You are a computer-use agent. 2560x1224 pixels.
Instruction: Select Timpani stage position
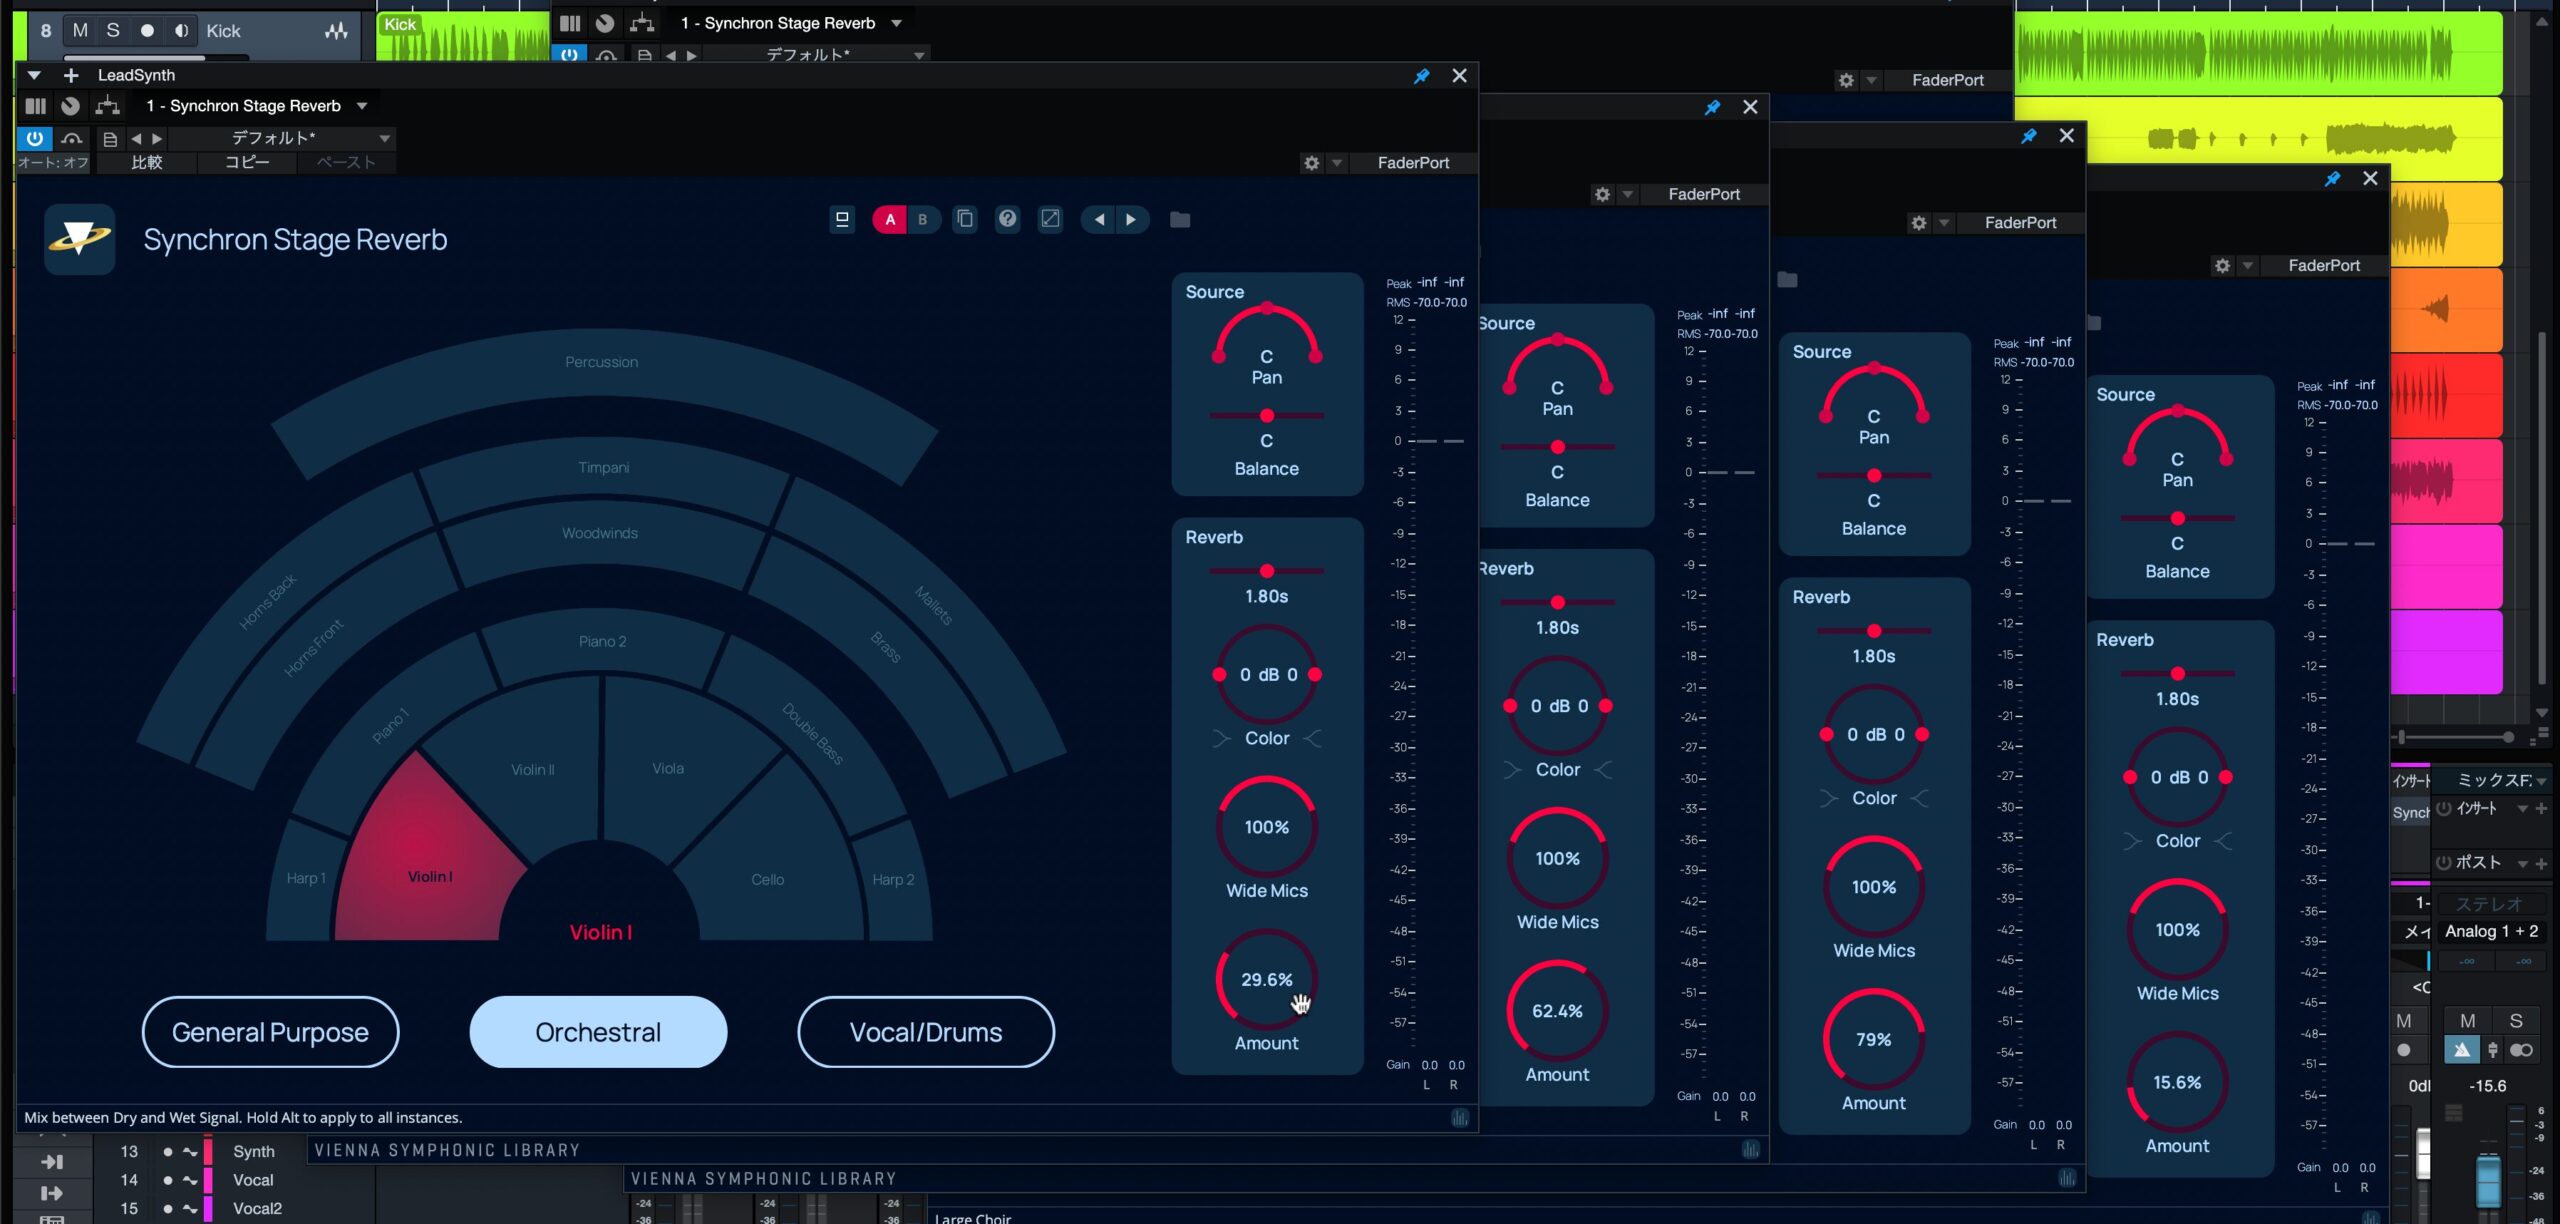point(603,468)
